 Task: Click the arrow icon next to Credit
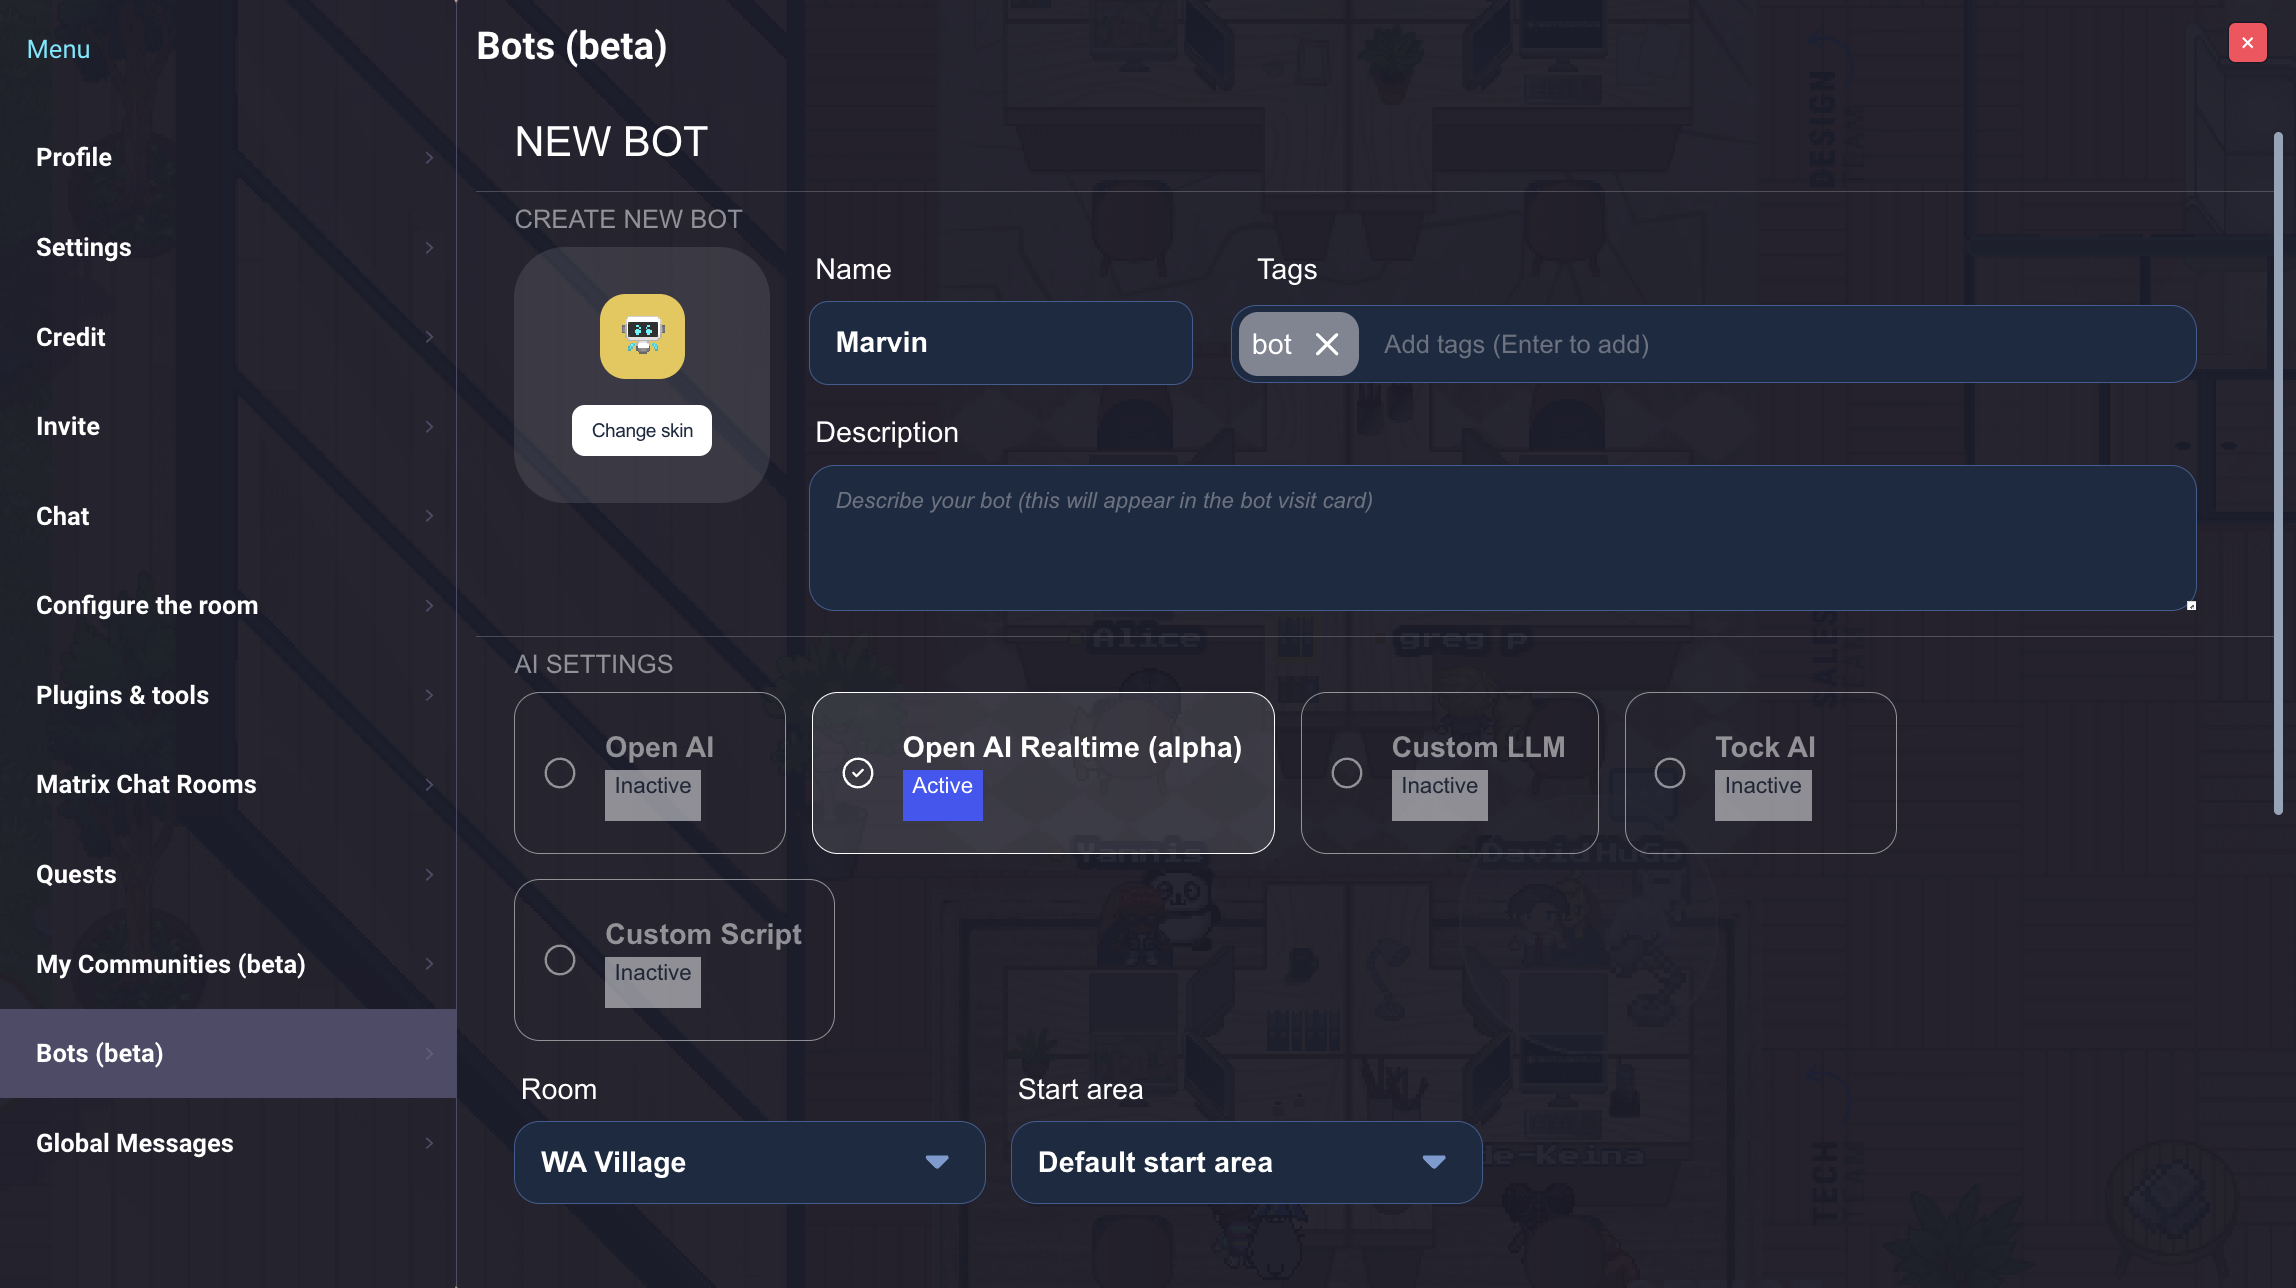click(429, 337)
